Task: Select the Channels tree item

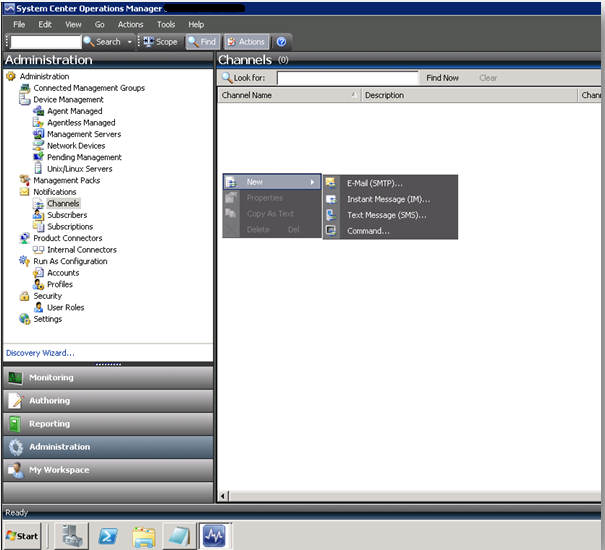Action: coord(63,203)
